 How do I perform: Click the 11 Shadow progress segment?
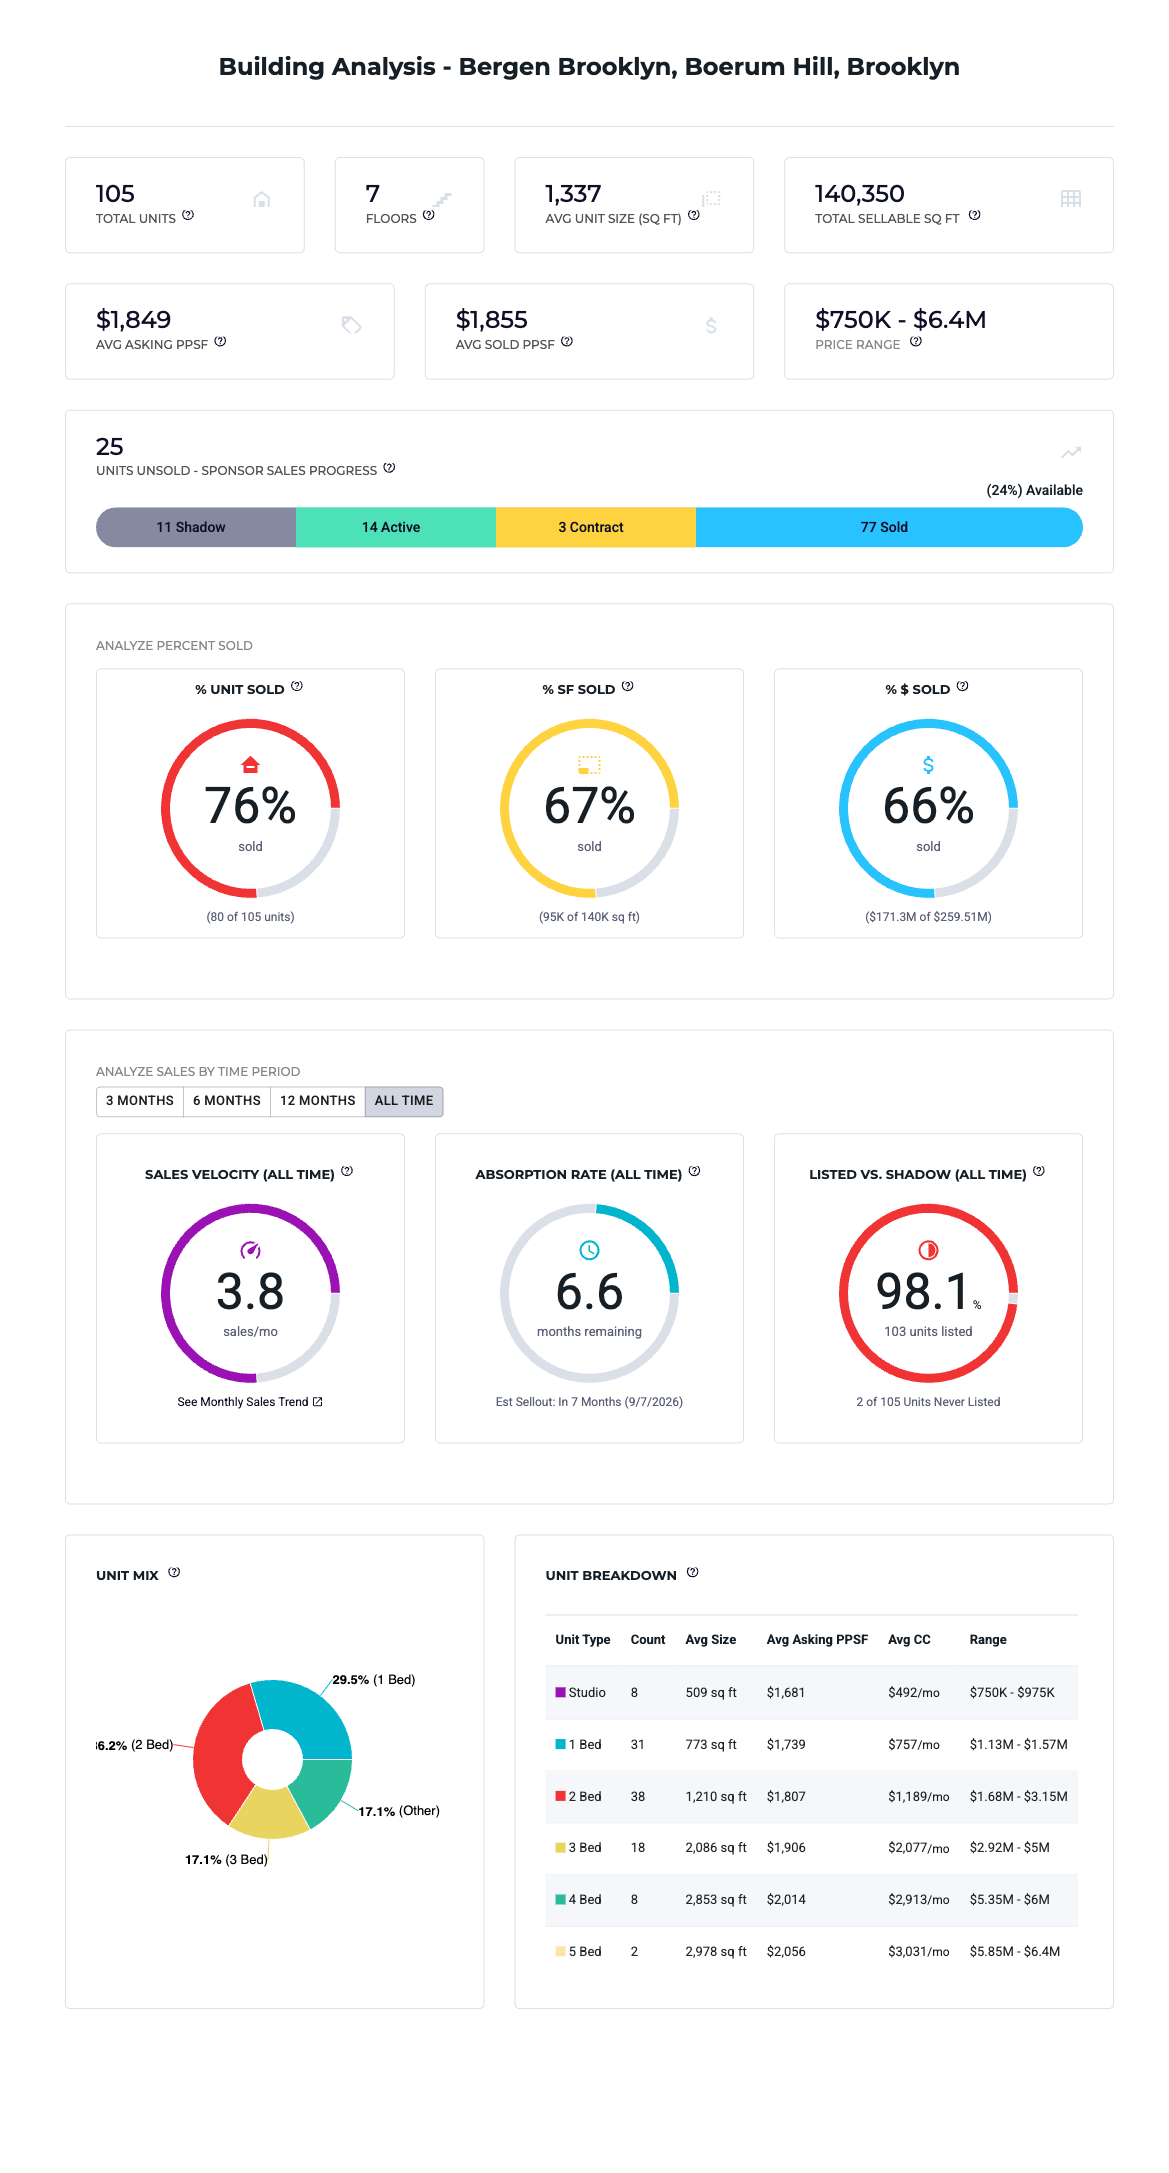(196, 527)
